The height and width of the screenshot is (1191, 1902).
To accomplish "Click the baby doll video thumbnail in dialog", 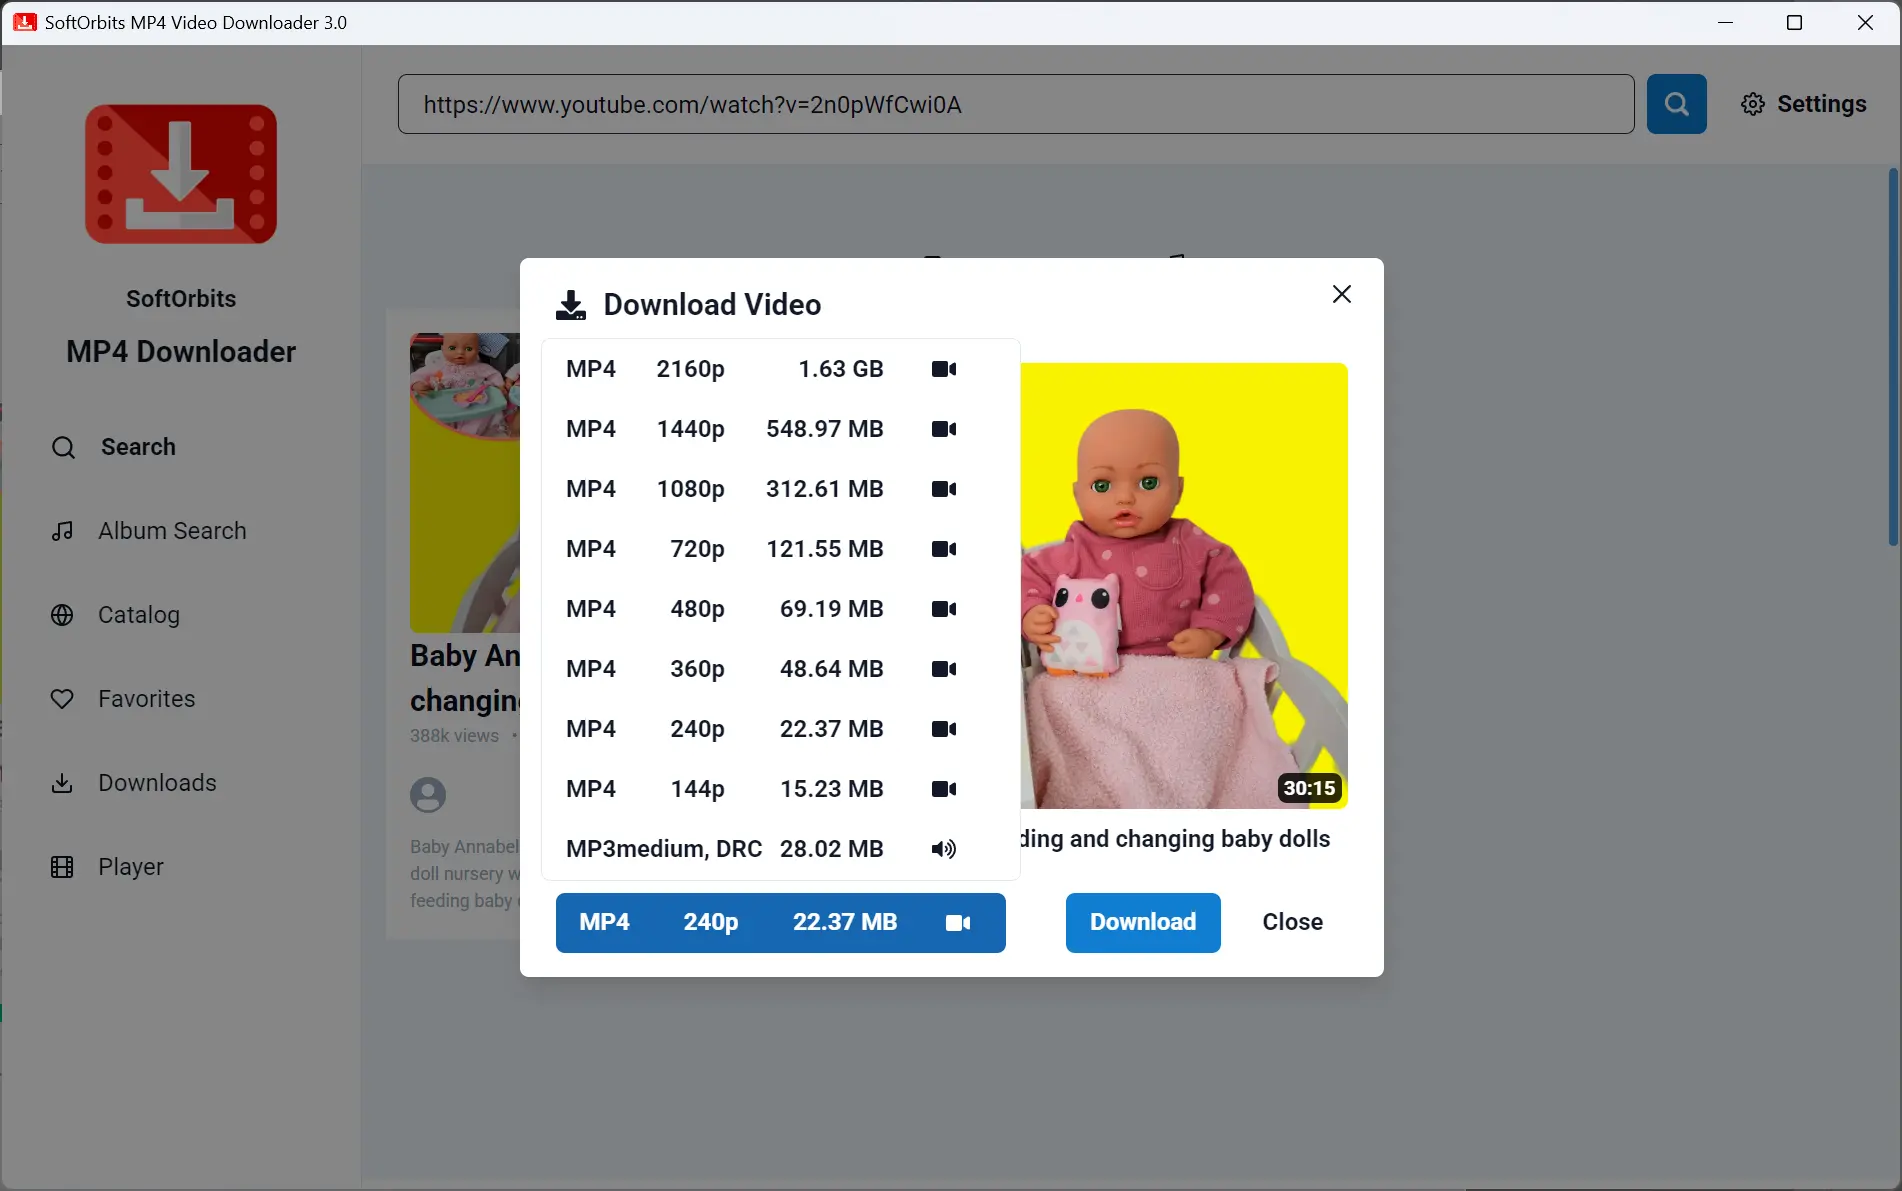I will click(x=1184, y=585).
